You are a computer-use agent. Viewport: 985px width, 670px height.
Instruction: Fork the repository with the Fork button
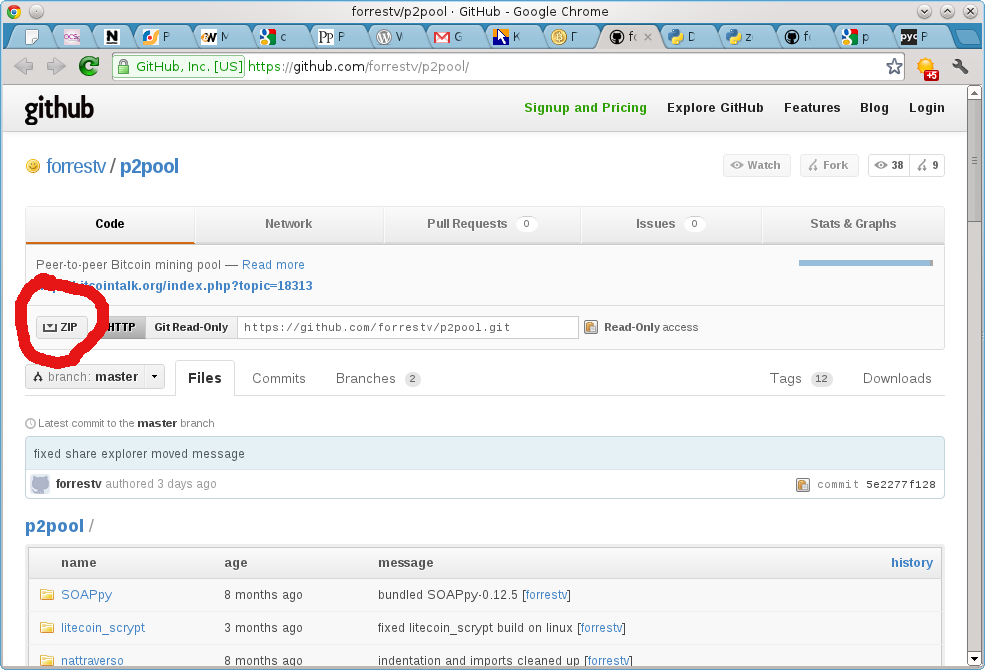pos(829,165)
